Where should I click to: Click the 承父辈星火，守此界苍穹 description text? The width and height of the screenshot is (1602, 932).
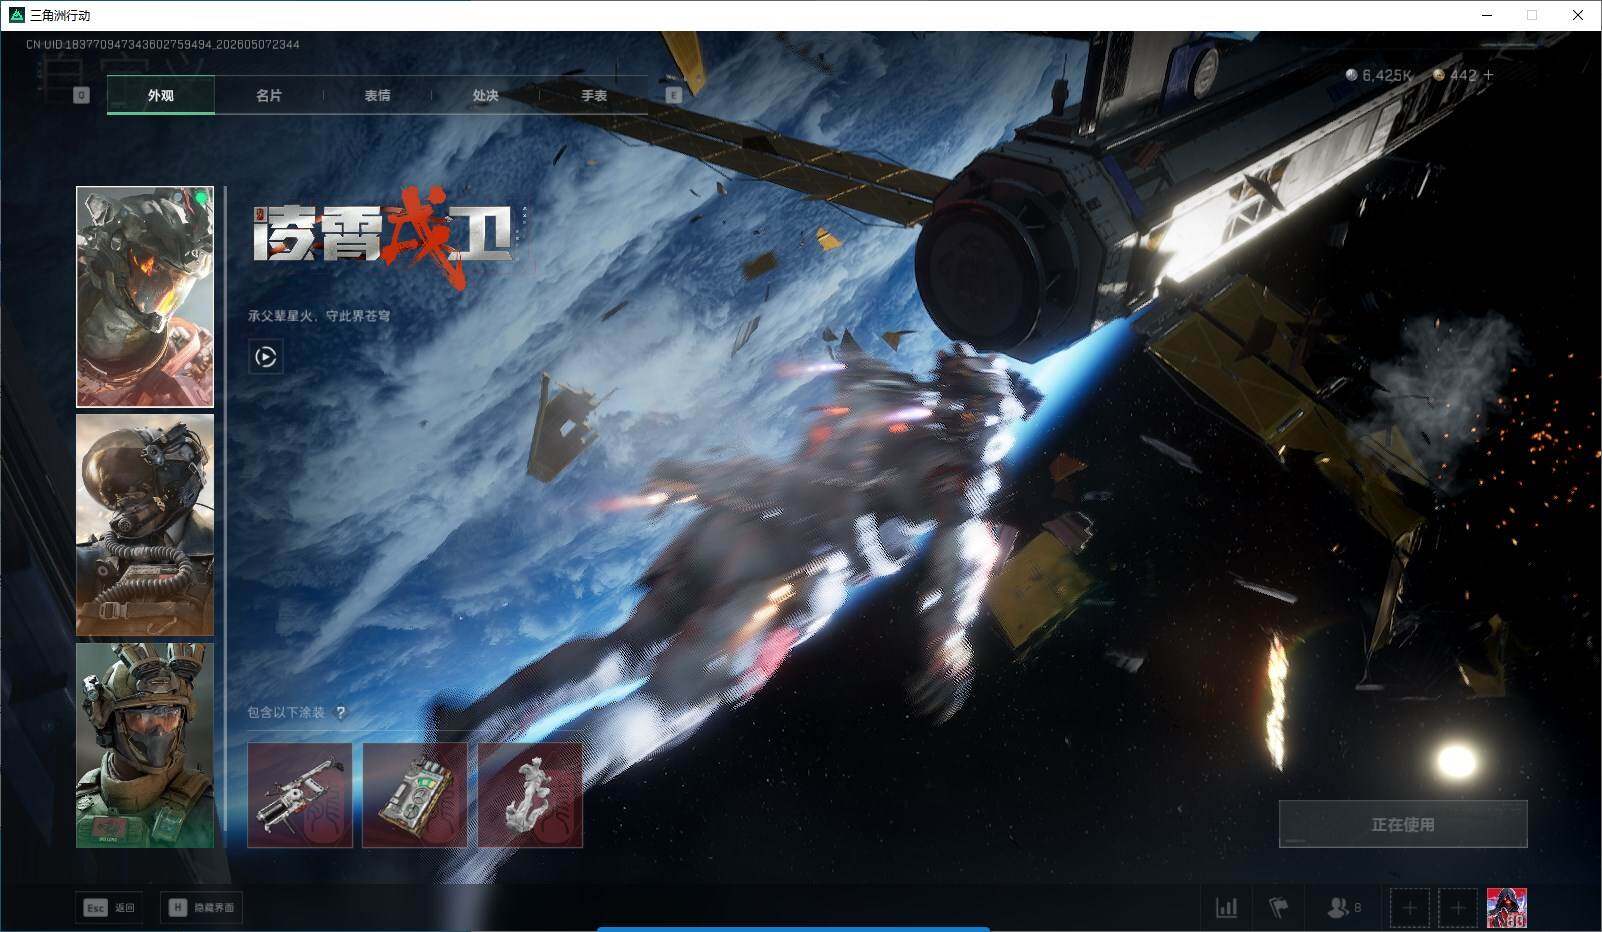point(319,316)
